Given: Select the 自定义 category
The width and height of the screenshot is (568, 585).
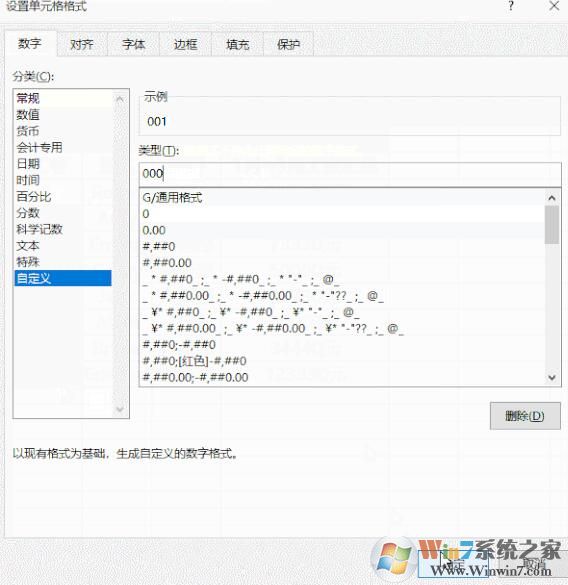Looking at the screenshot, I should click(x=63, y=278).
